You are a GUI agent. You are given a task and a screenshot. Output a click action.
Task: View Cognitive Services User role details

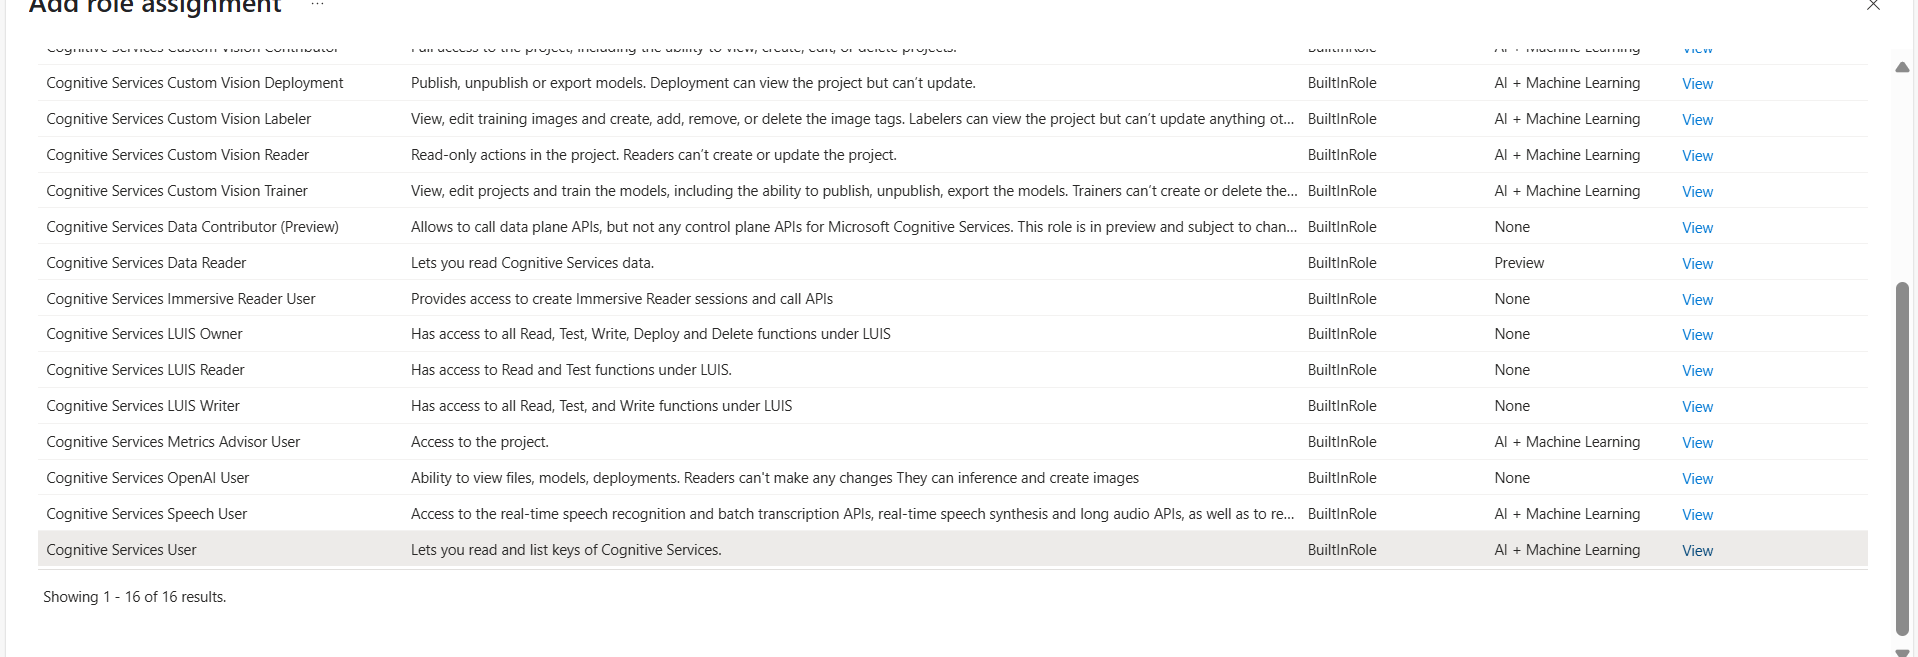(x=1697, y=551)
